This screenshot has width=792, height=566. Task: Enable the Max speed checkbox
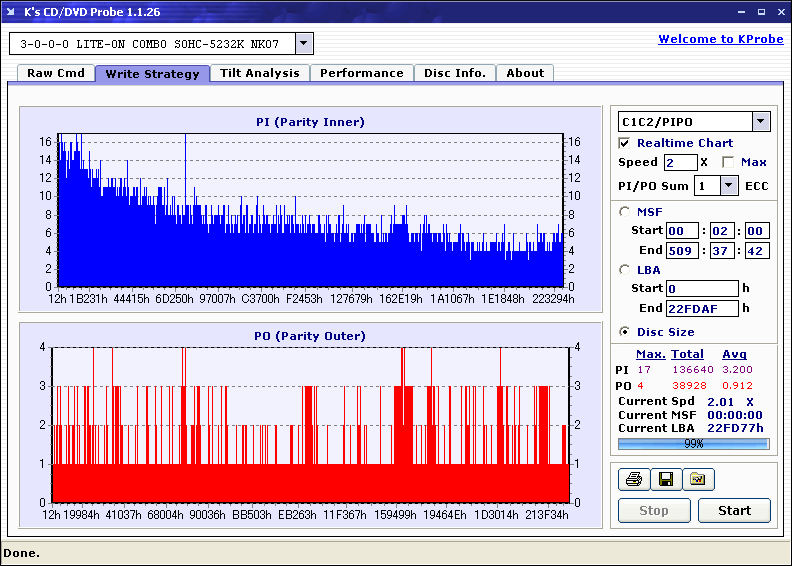(728, 162)
